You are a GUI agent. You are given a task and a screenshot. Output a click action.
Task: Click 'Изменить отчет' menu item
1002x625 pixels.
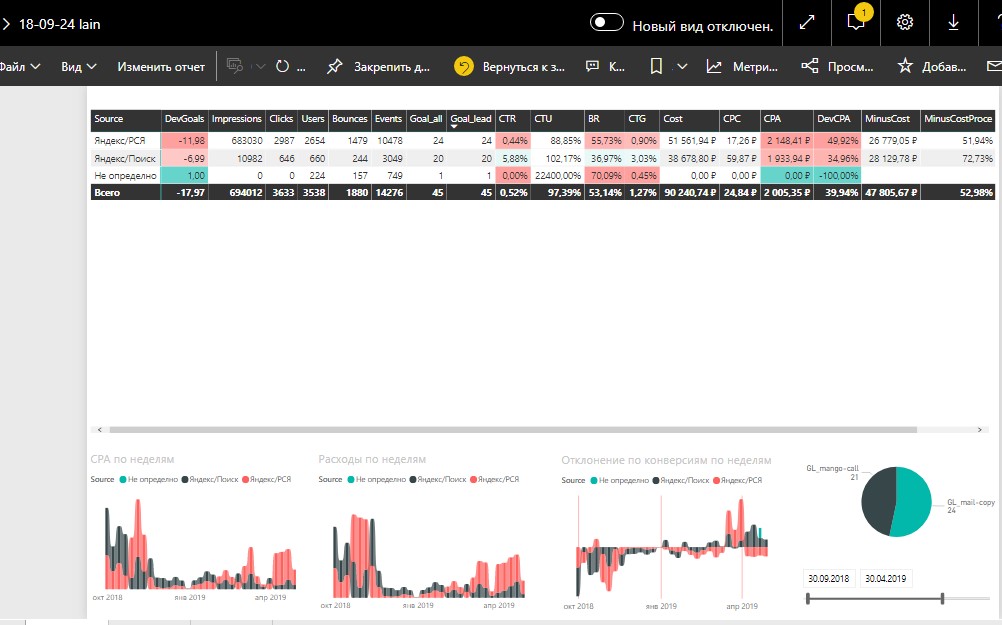161,66
